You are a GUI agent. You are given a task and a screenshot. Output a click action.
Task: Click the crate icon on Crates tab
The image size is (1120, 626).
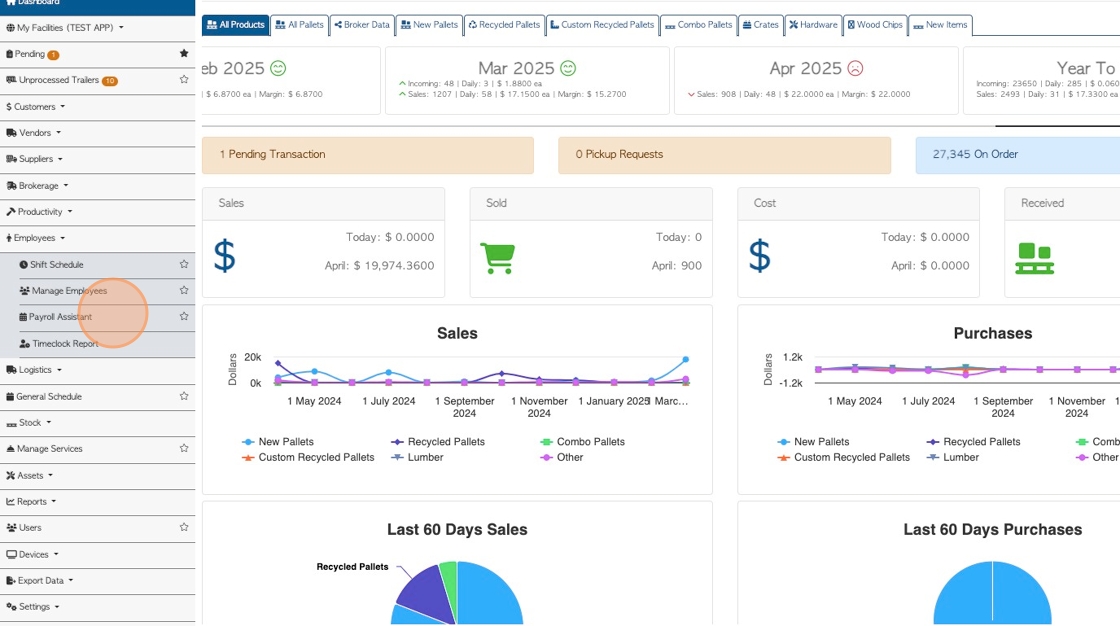[747, 24]
